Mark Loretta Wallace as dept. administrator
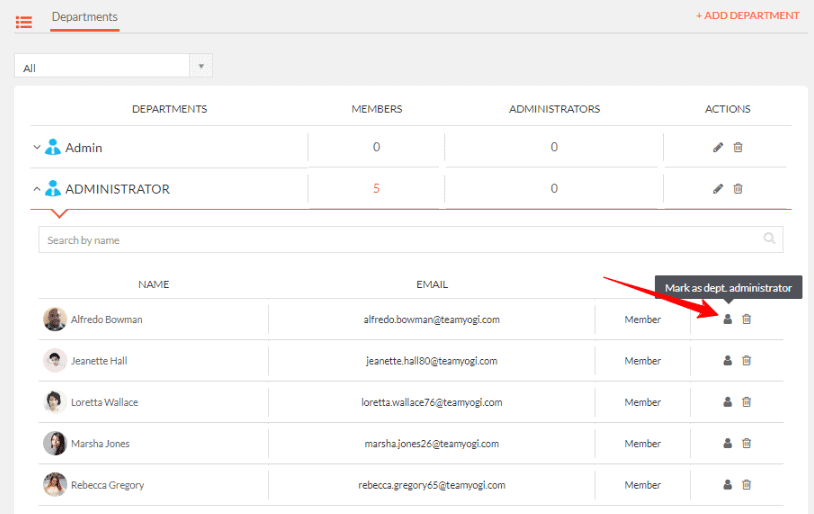This screenshot has width=814, height=514. click(728, 402)
